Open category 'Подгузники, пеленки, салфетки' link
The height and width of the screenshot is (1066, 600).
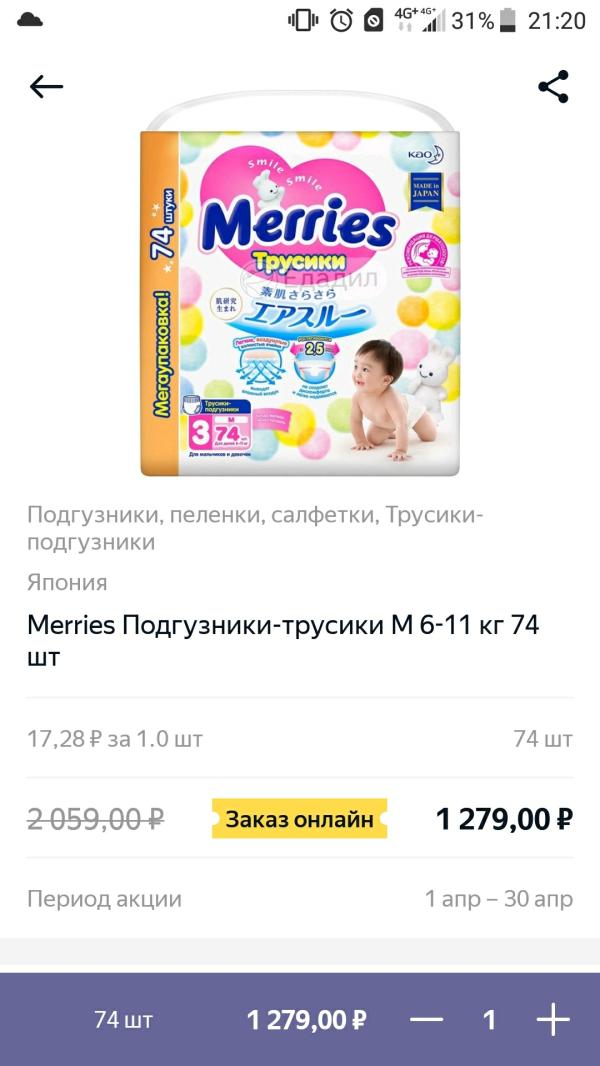click(x=202, y=515)
